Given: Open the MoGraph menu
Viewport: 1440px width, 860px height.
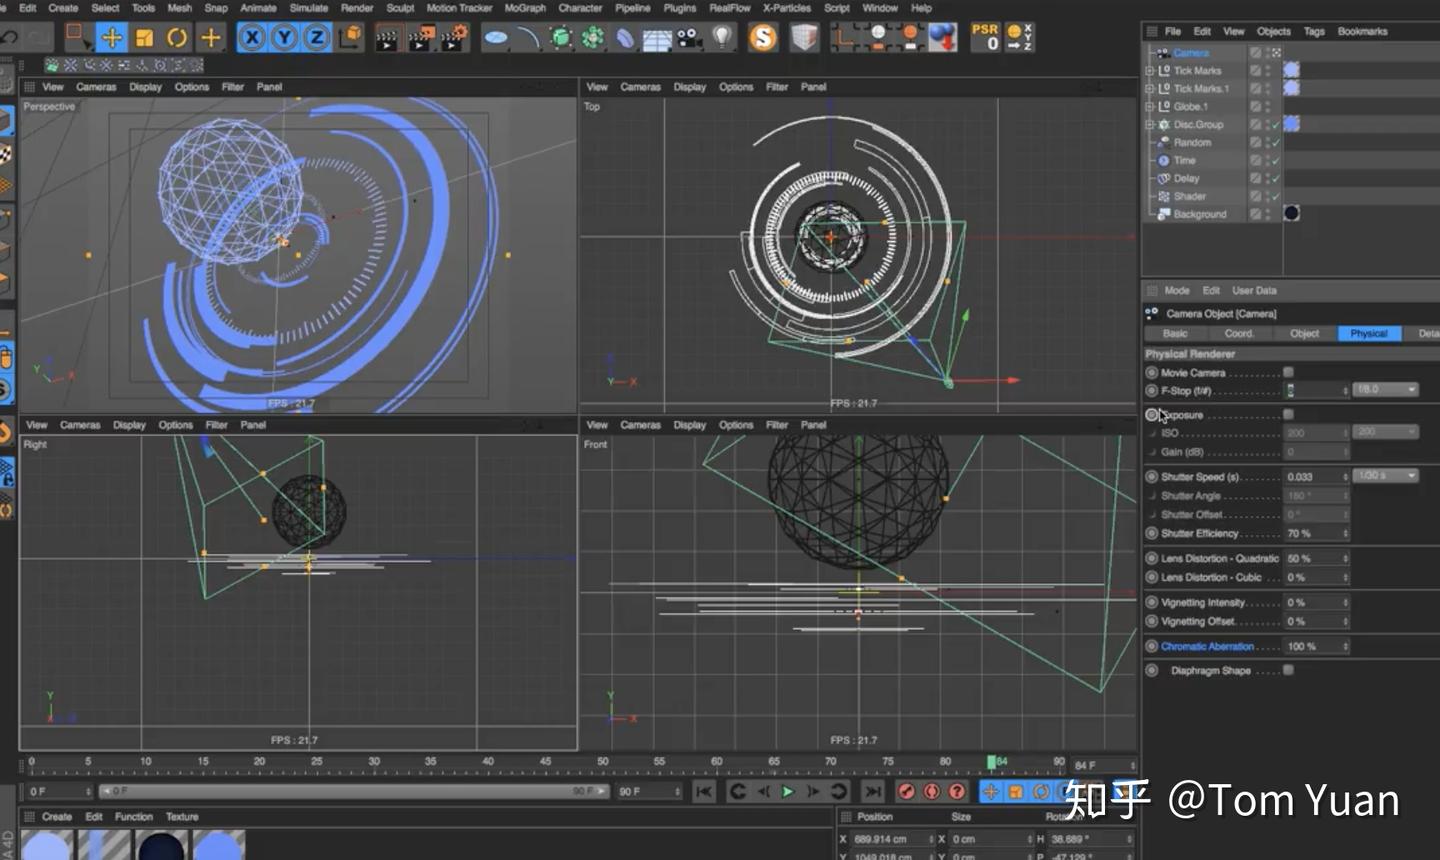Looking at the screenshot, I should (x=525, y=8).
